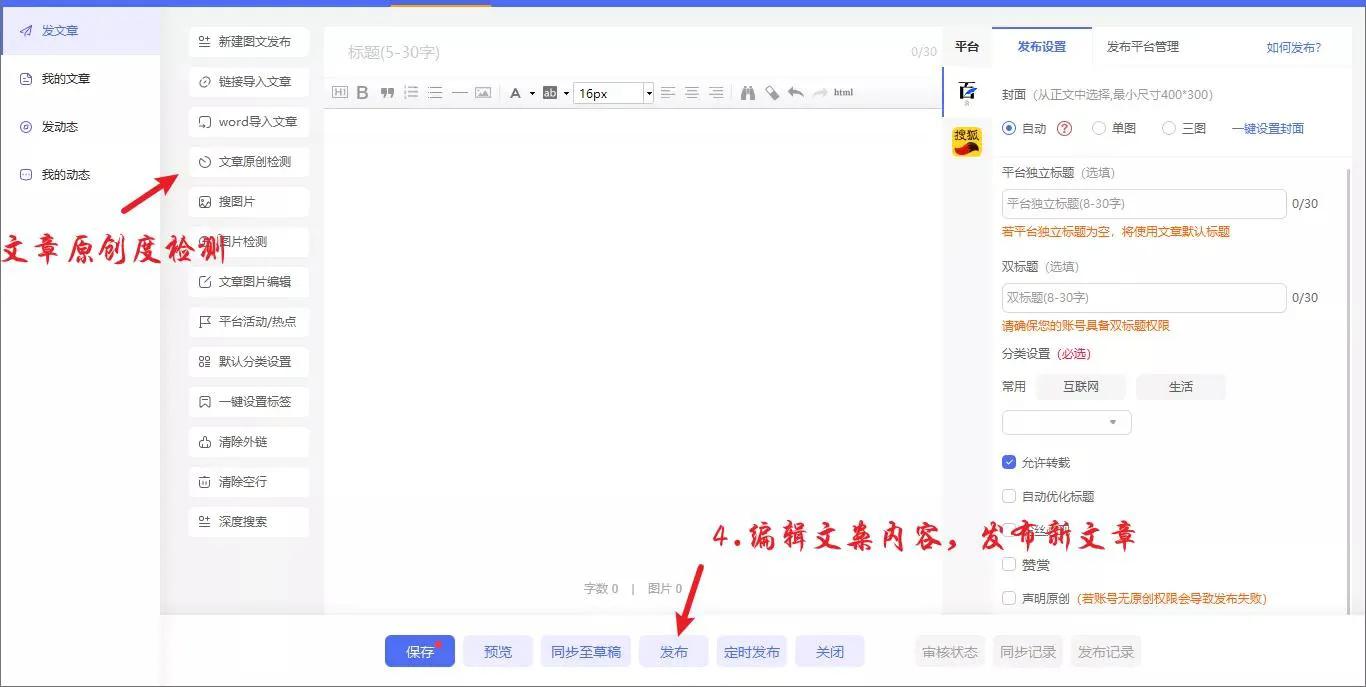Uncheck the 允许转载 checkbox
The height and width of the screenshot is (687, 1366).
[1009, 462]
